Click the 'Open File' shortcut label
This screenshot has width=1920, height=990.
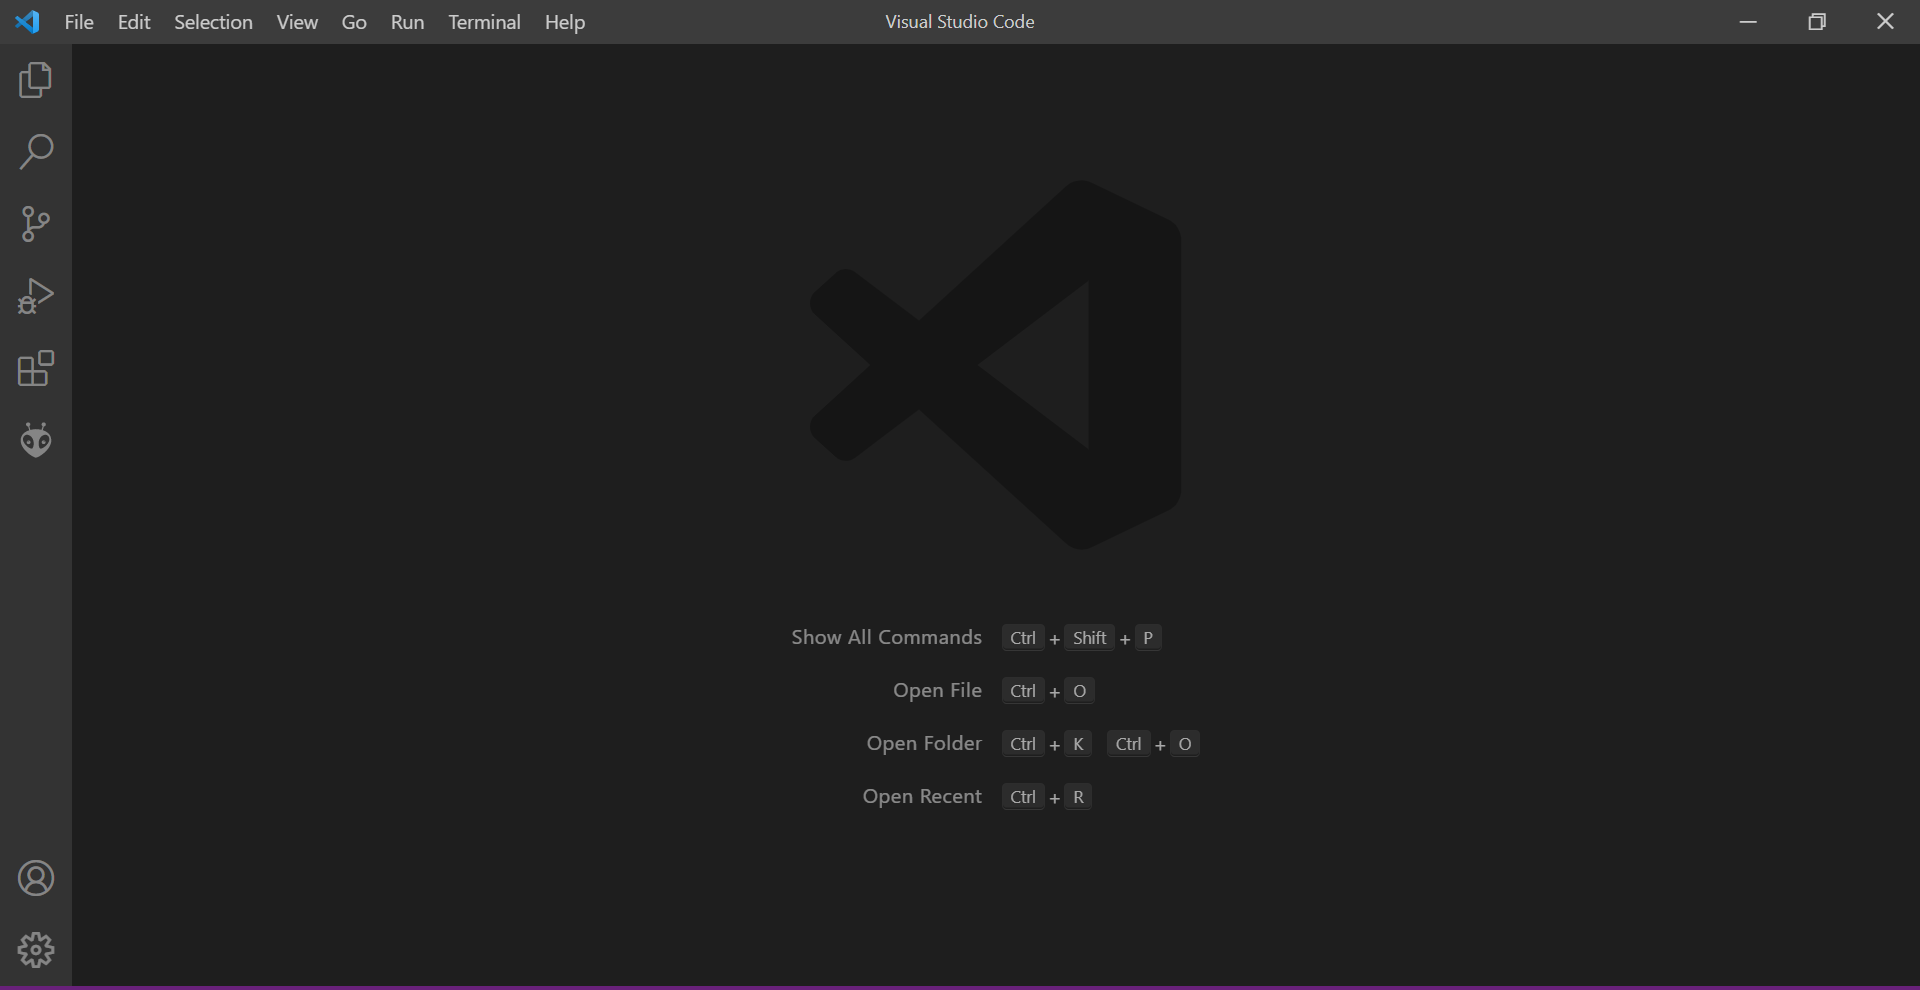(x=937, y=690)
